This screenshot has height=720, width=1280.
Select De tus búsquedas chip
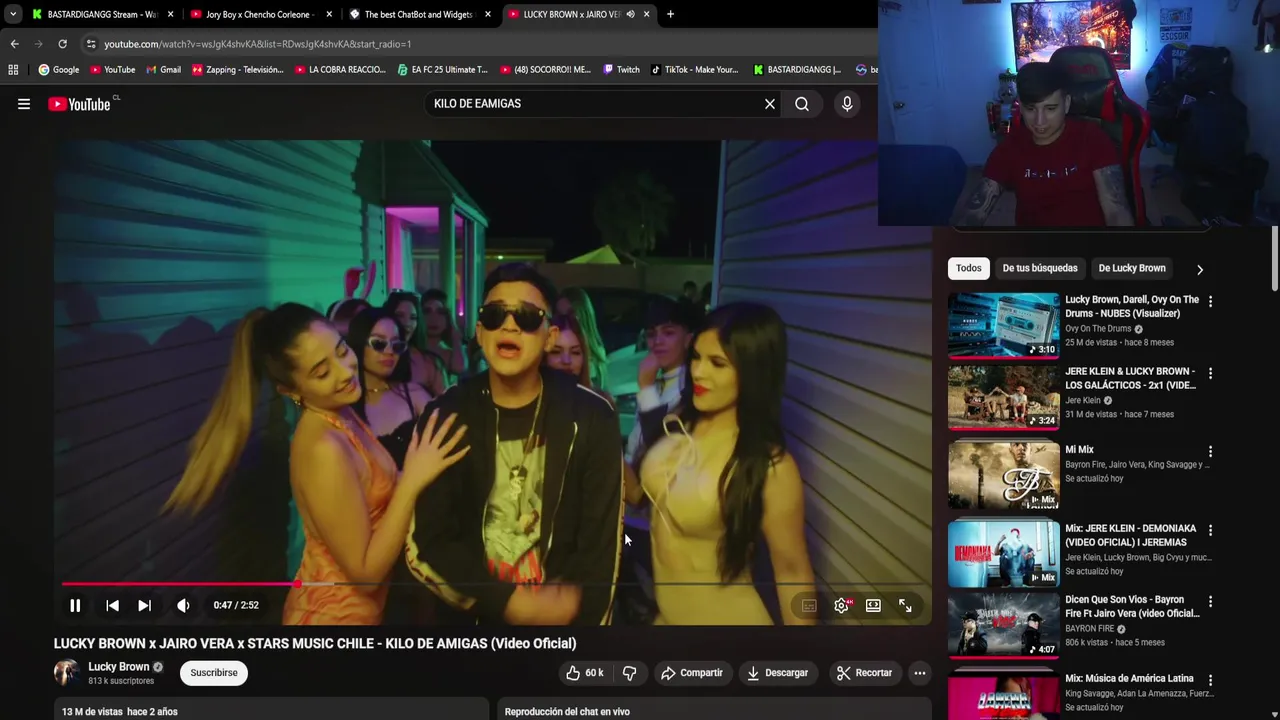tap(1040, 268)
